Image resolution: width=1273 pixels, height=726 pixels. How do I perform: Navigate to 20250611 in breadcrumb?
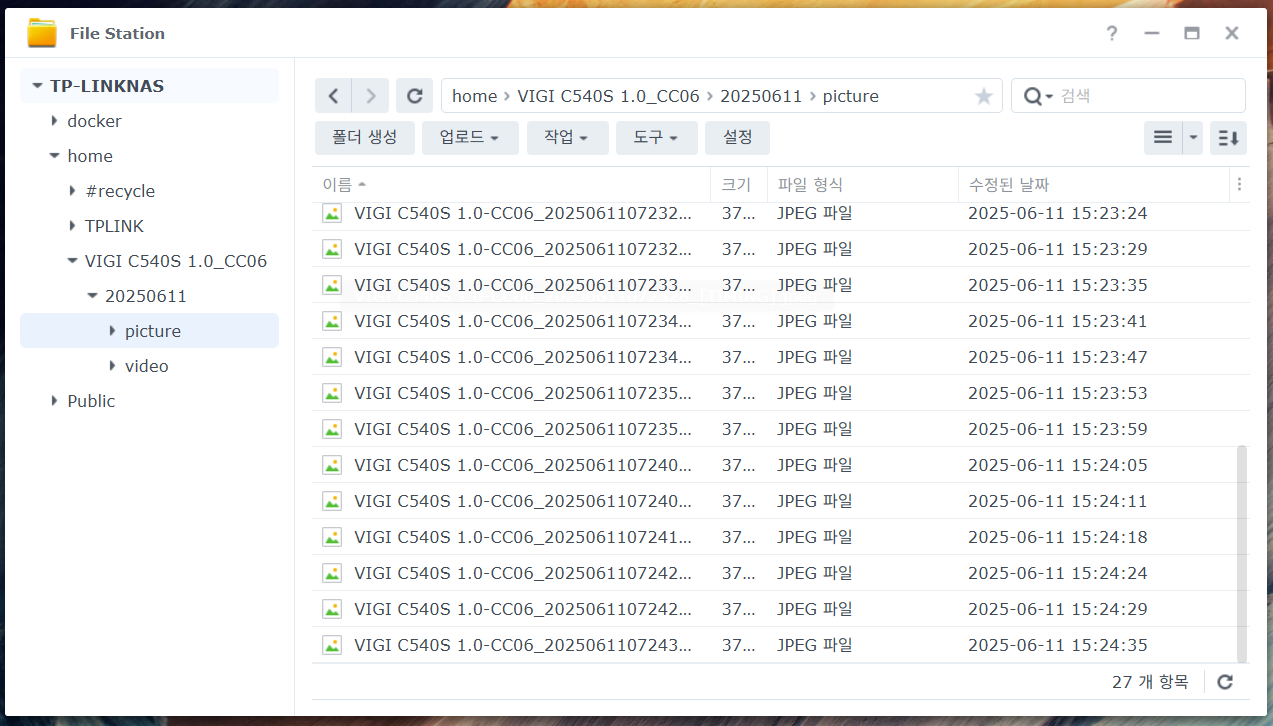[761, 96]
